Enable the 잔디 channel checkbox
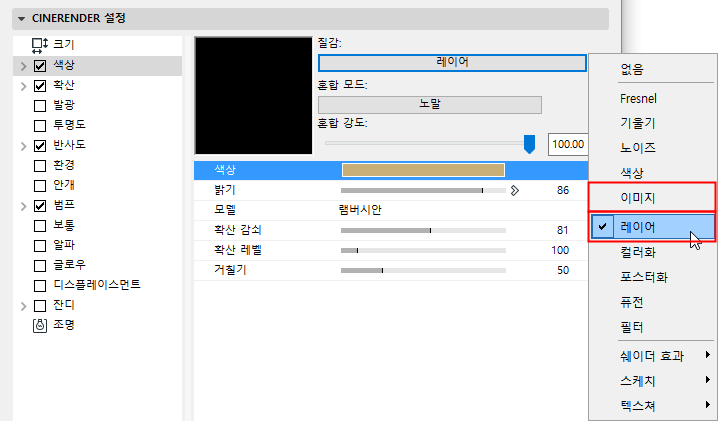Image resolution: width=718 pixels, height=421 pixels. tap(40, 306)
